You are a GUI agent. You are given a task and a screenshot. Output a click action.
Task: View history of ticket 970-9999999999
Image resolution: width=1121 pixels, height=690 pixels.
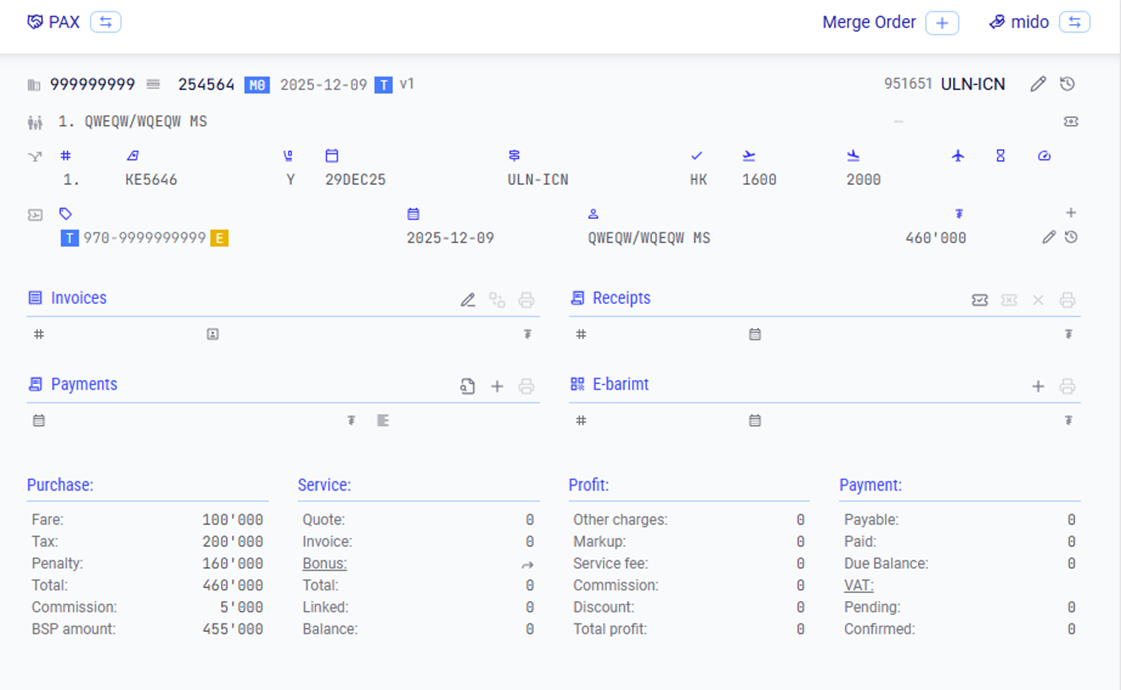[1071, 238]
